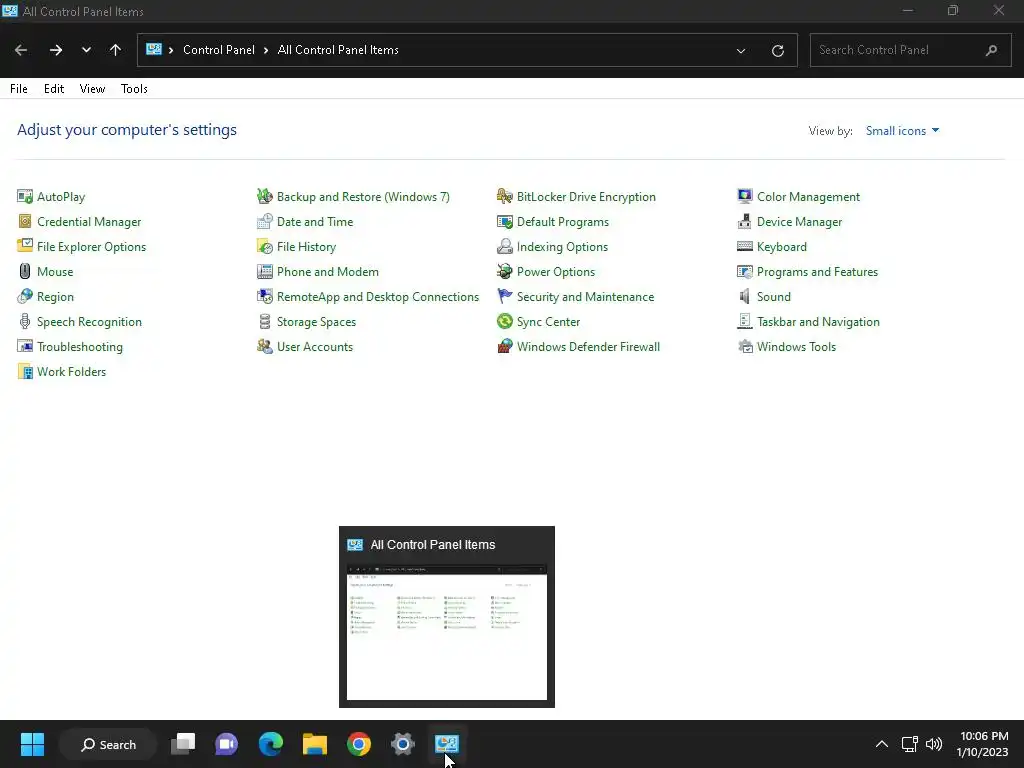Launch Google Chrome from taskbar
This screenshot has width=1024, height=768.
pyautogui.click(x=359, y=744)
